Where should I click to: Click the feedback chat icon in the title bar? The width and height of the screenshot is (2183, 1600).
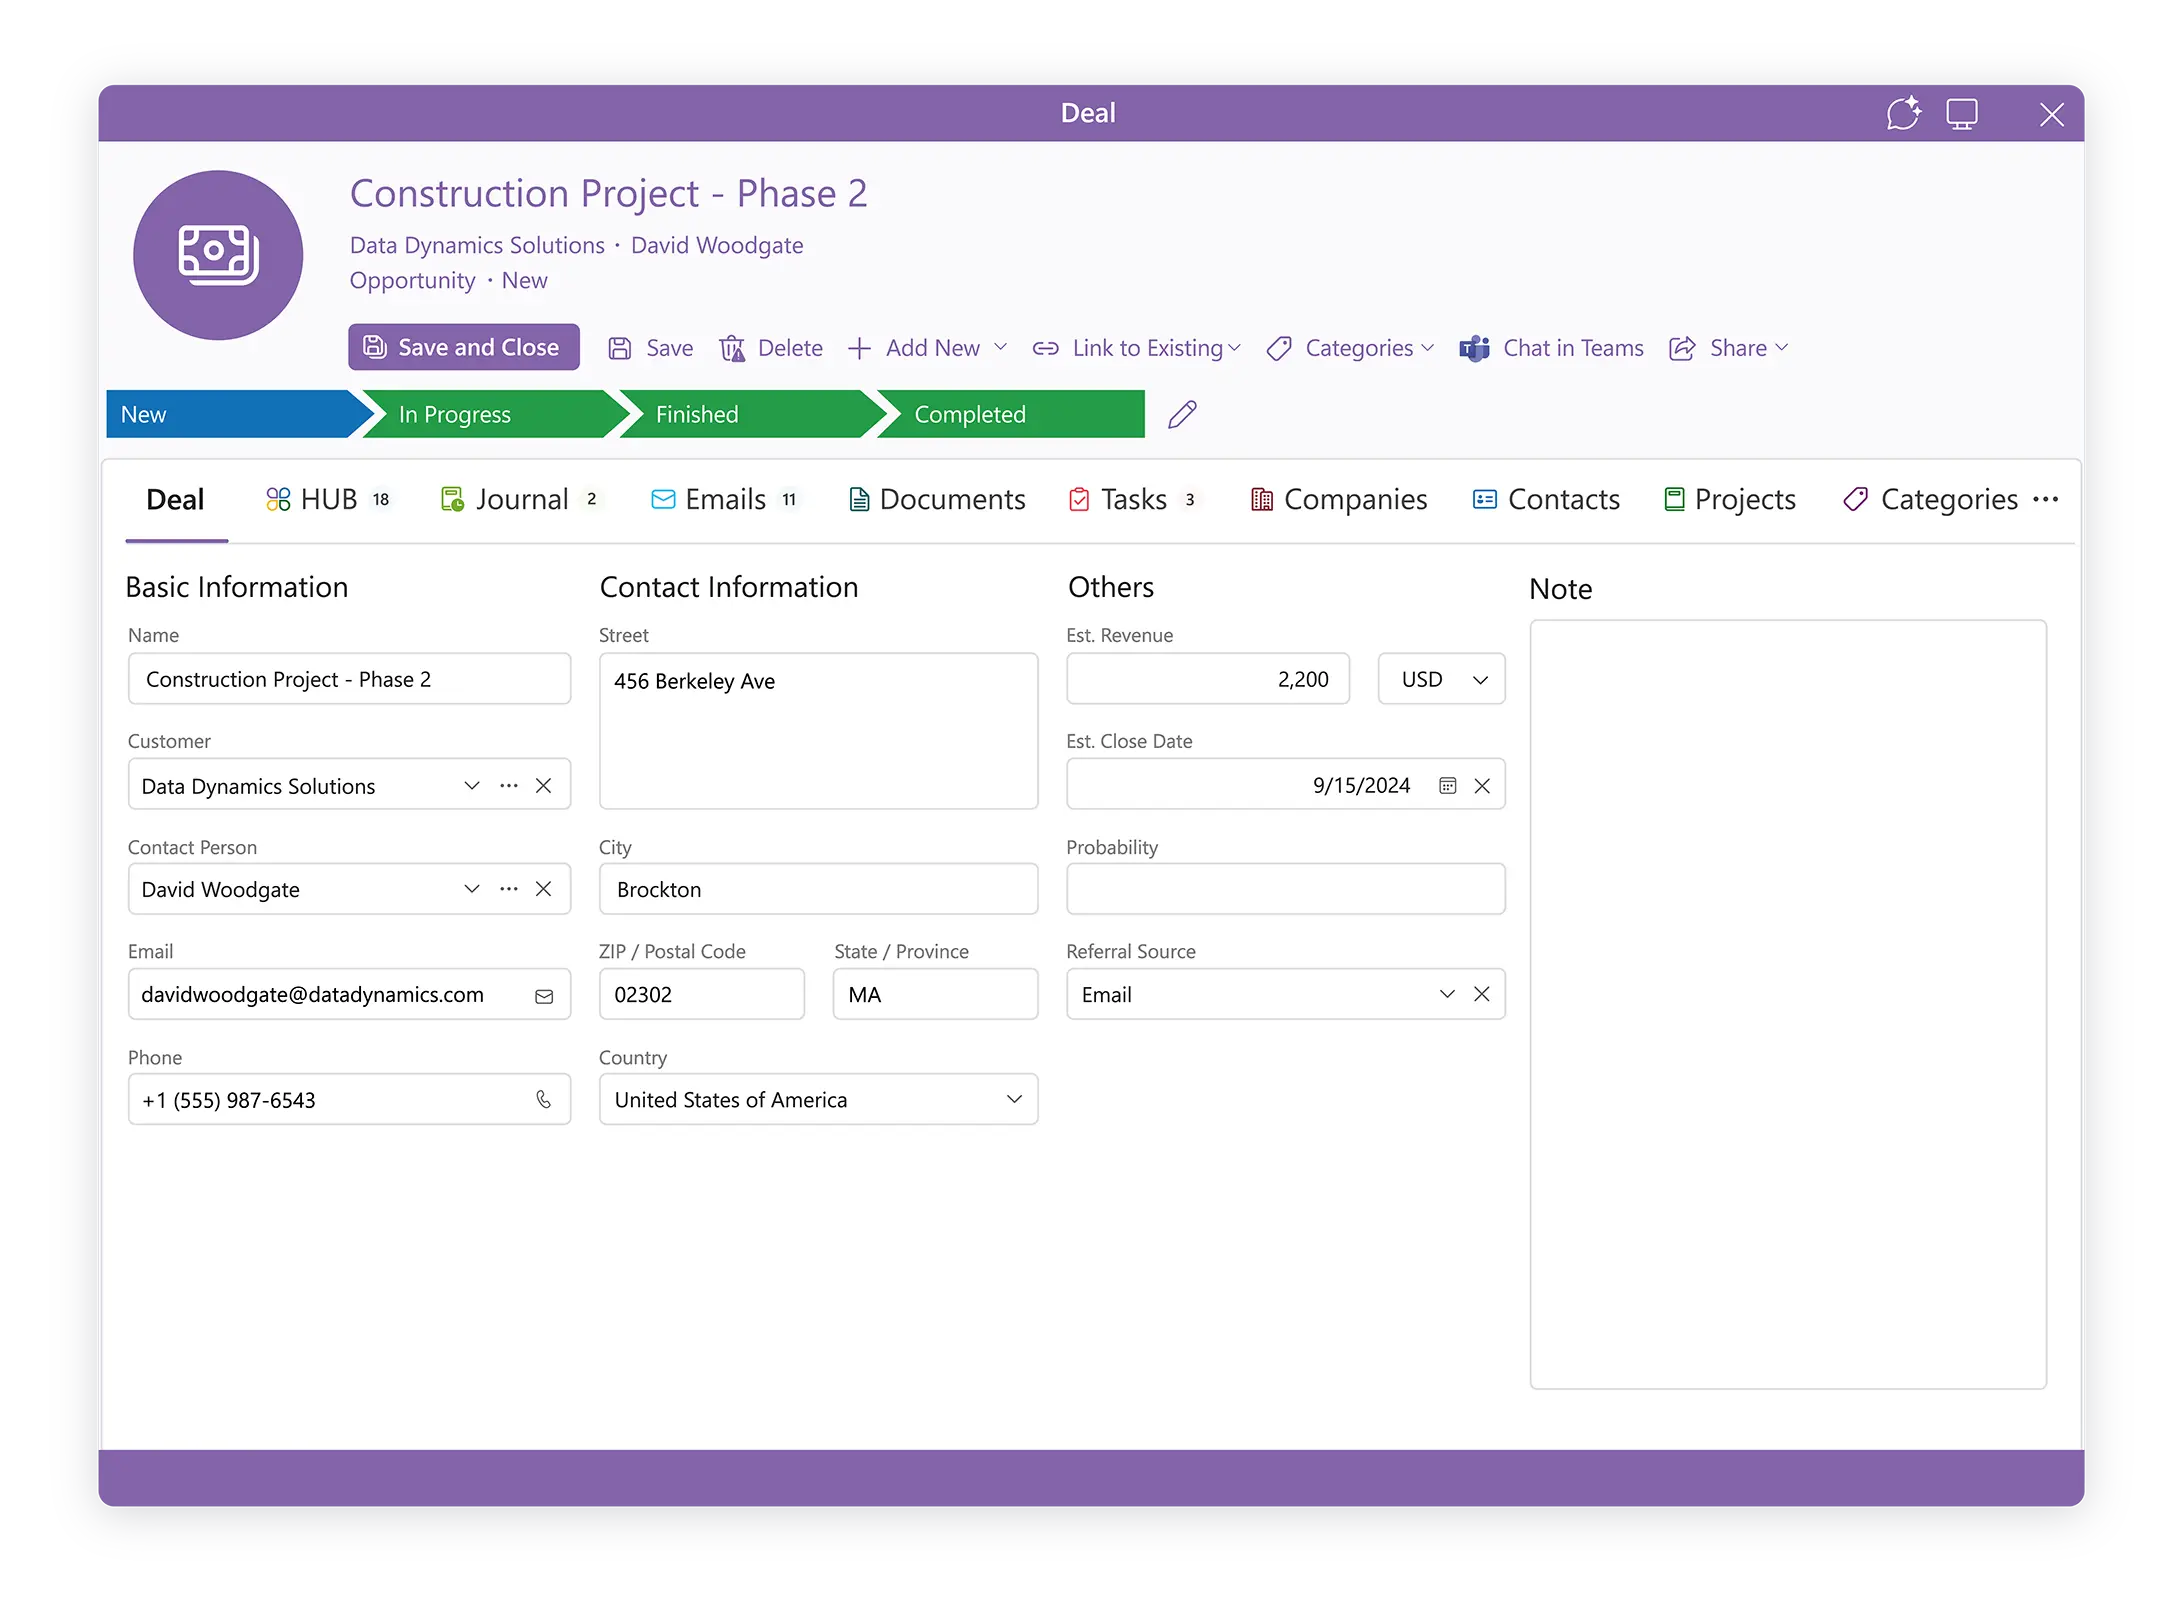click(x=1904, y=113)
